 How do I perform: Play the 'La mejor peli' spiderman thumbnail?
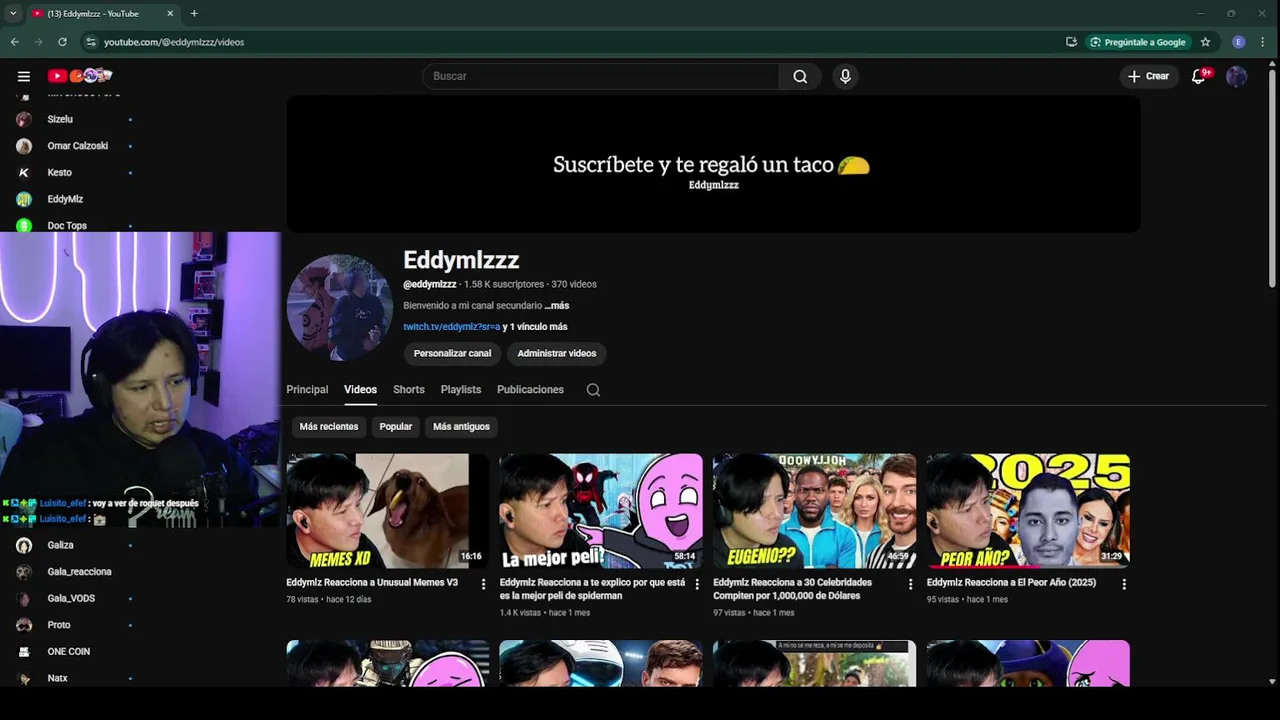[601, 511]
